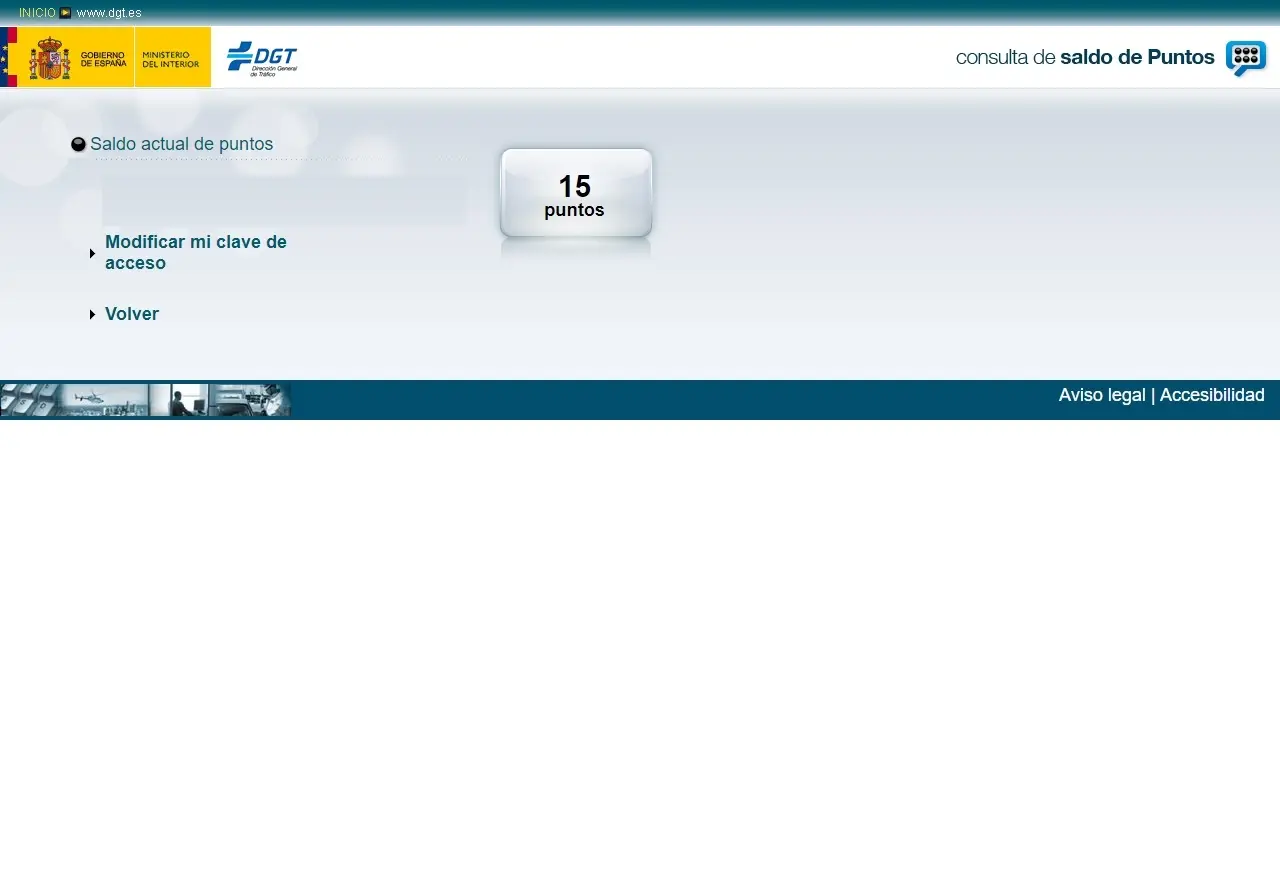Click the consulta de saldo de Puntos title
This screenshot has width=1280, height=890.
click(1085, 57)
